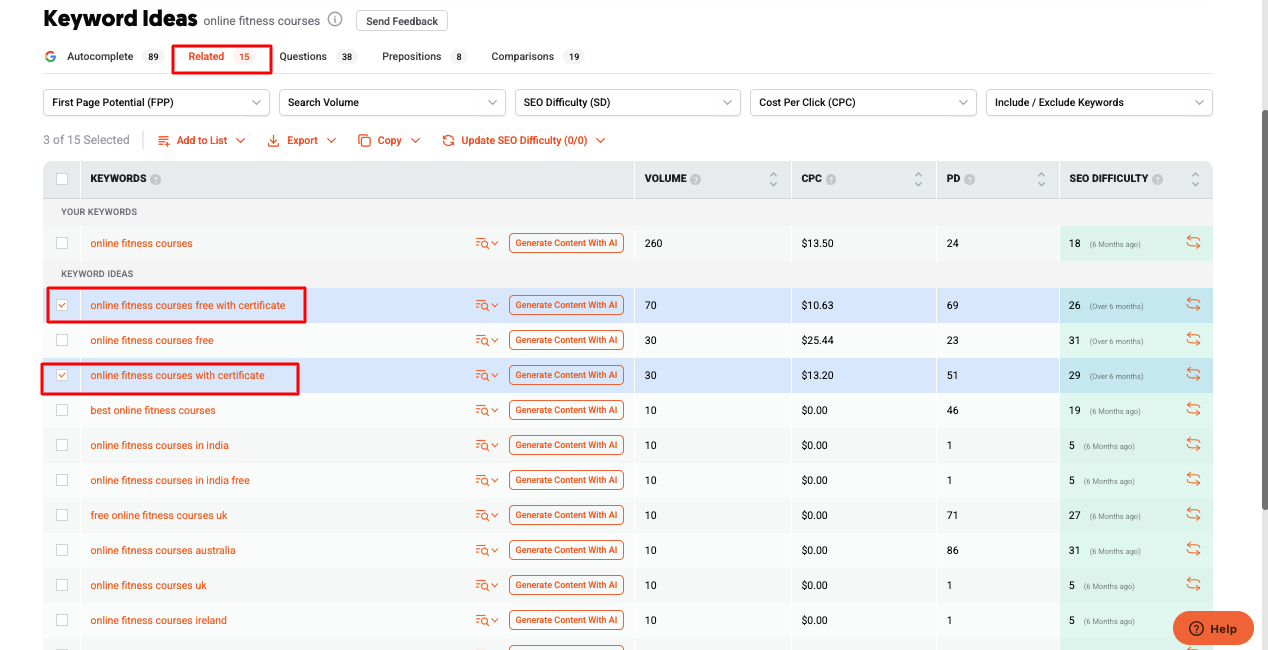This screenshot has height=650, width=1268.
Task: Uncheck online fitness courses free with certificate
Action: [x=62, y=305]
